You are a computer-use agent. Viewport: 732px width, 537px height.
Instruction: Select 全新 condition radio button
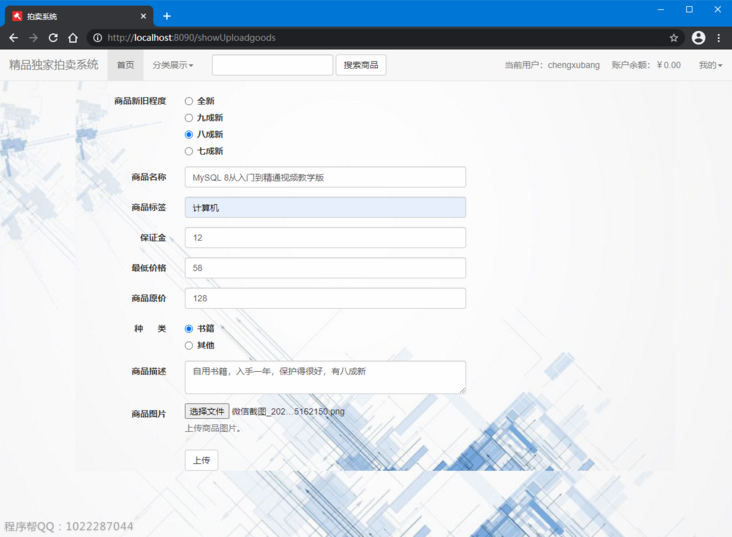coord(189,101)
